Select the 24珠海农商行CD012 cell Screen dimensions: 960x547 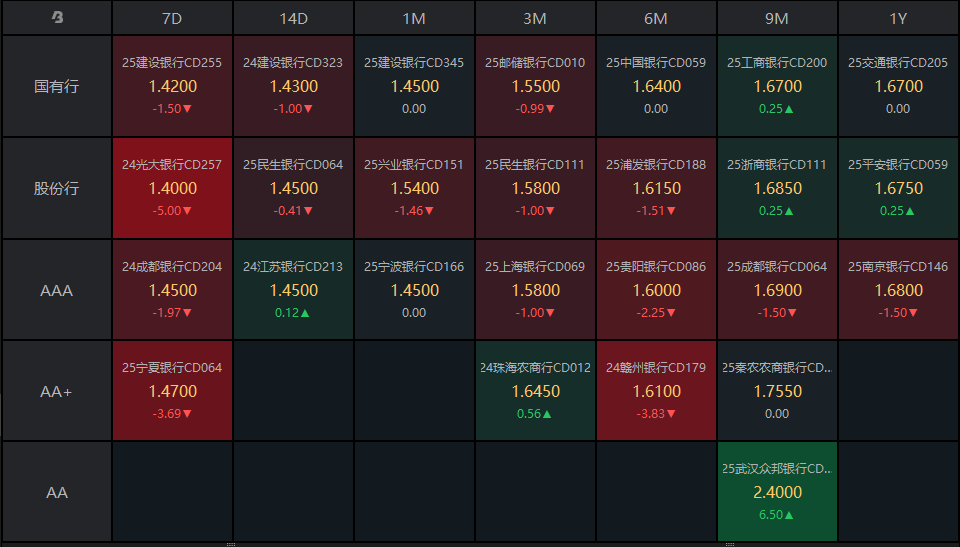tap(535, 391)
